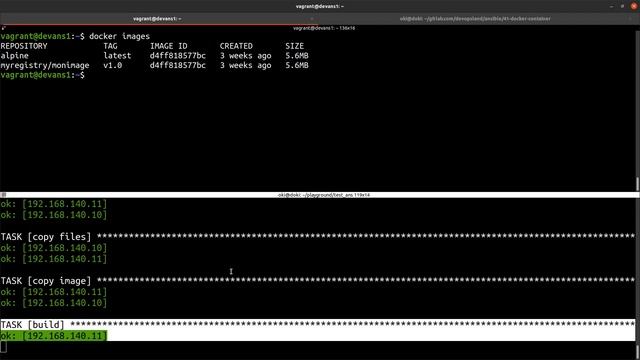Click the 'IMAGE ID' column header

coord(169,46)
